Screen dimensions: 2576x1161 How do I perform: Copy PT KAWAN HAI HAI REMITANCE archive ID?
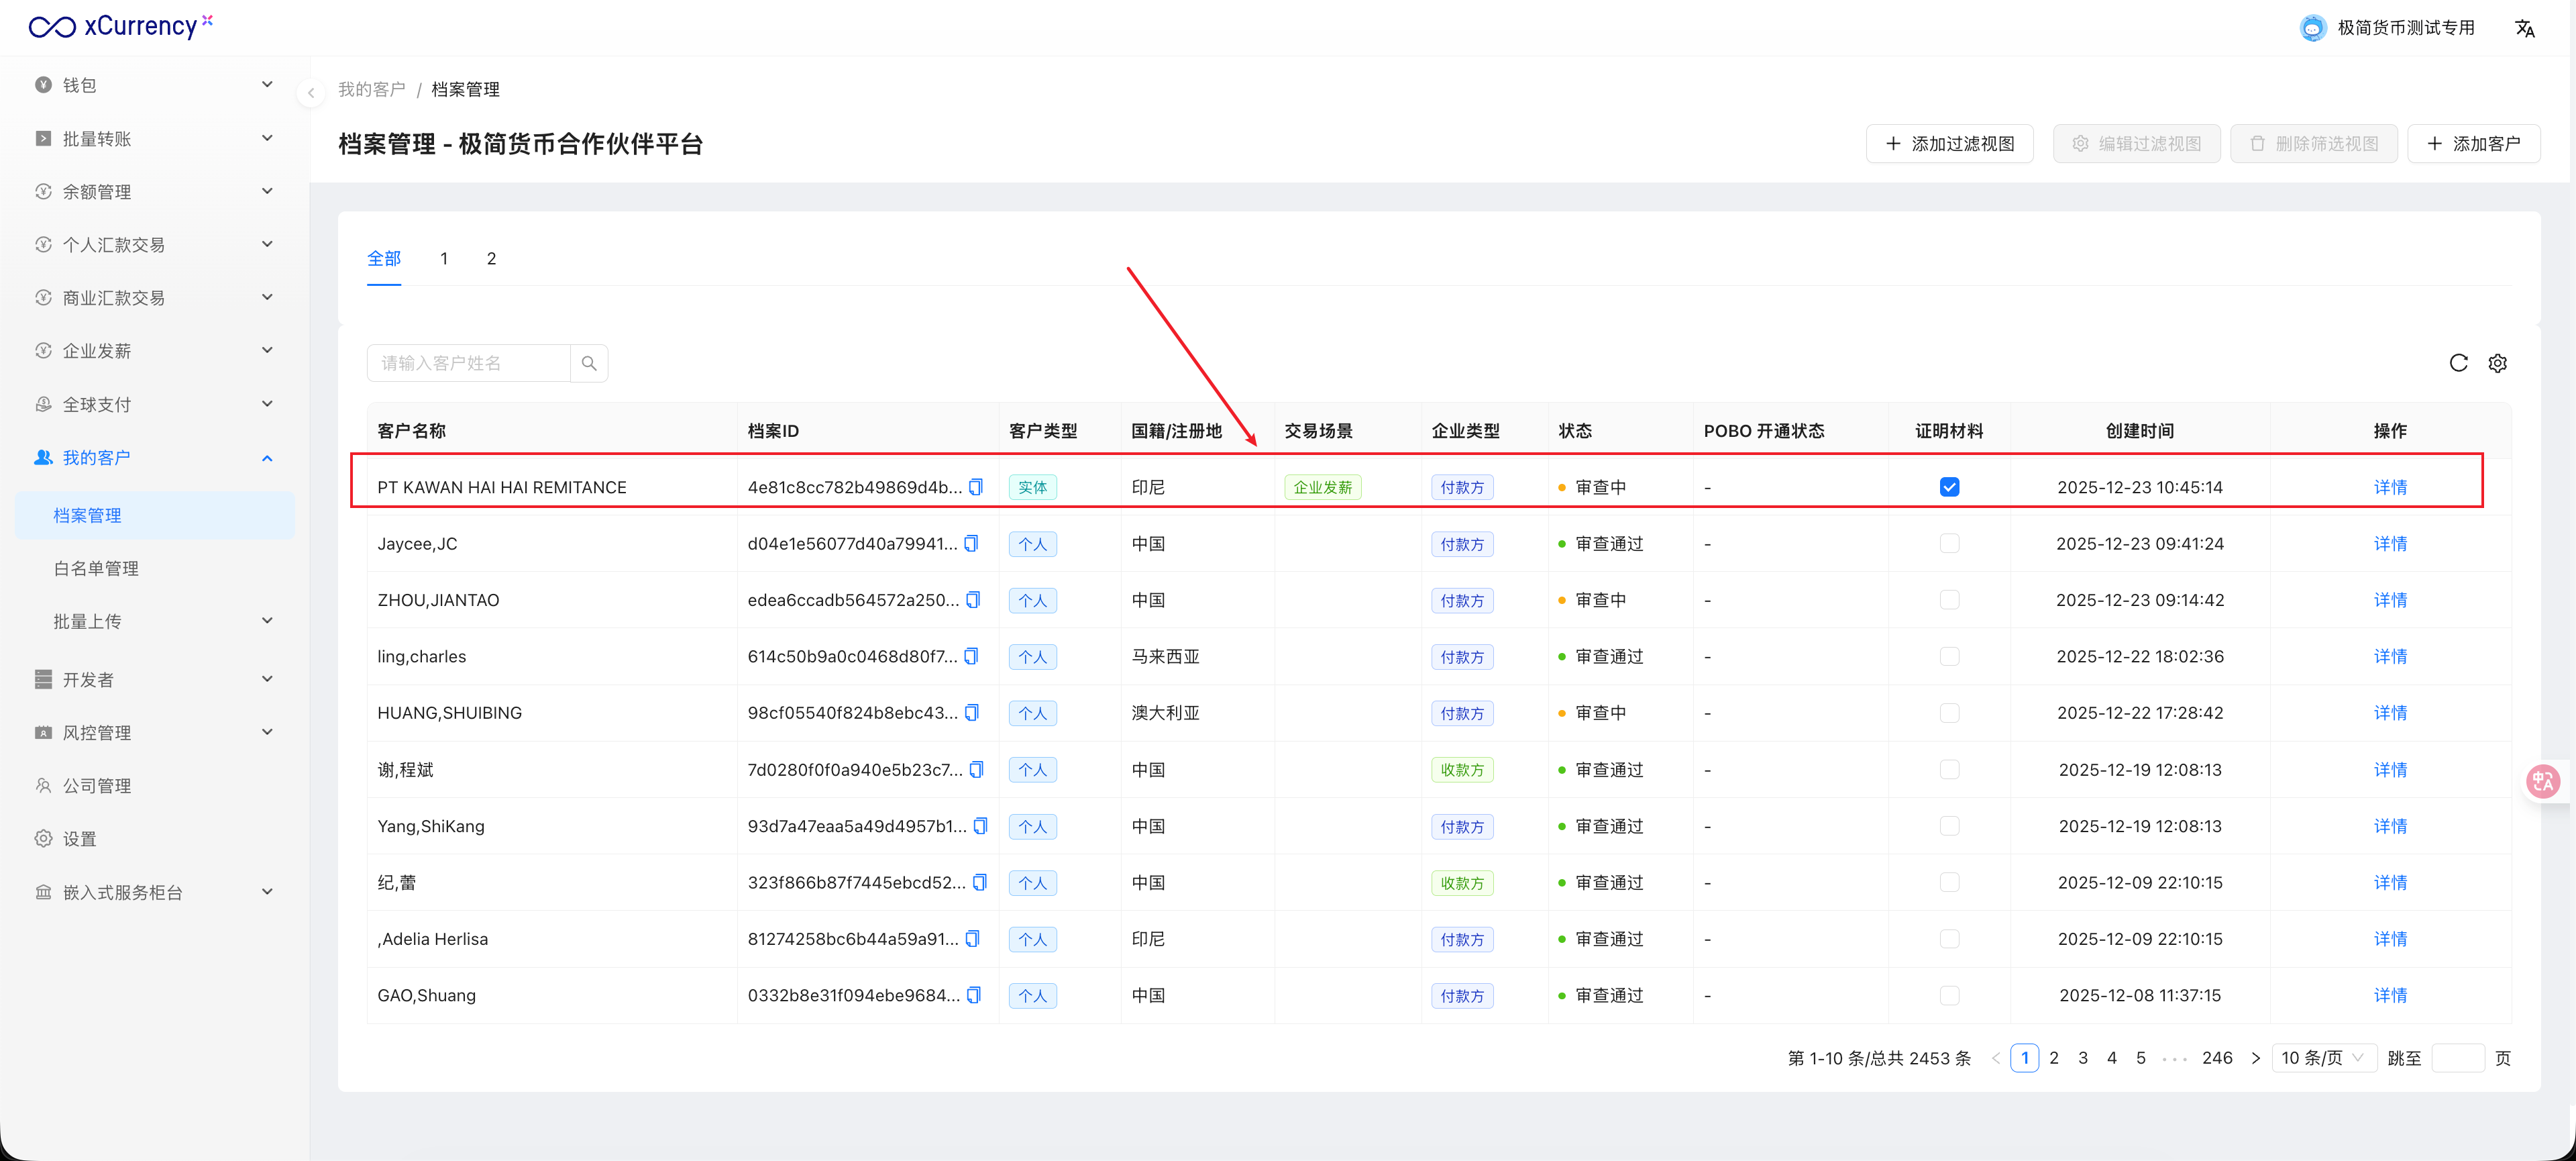click(x=976, y=487)
